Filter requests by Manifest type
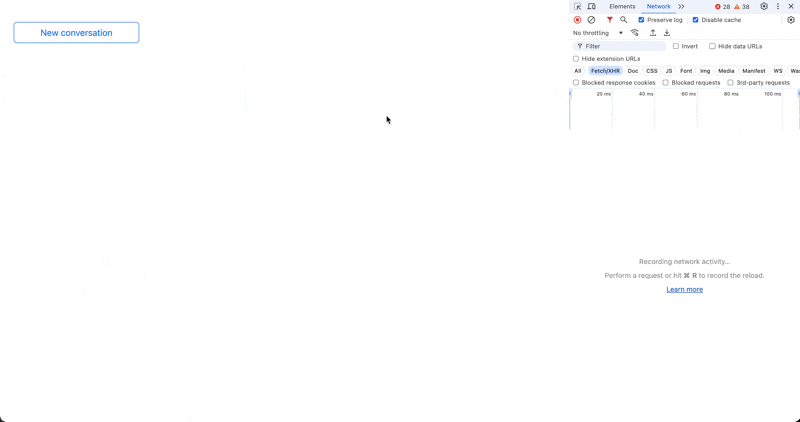Image resolution: width=800 pixels, height=422 pixels. pyautogui.click(x=754, y=71)
